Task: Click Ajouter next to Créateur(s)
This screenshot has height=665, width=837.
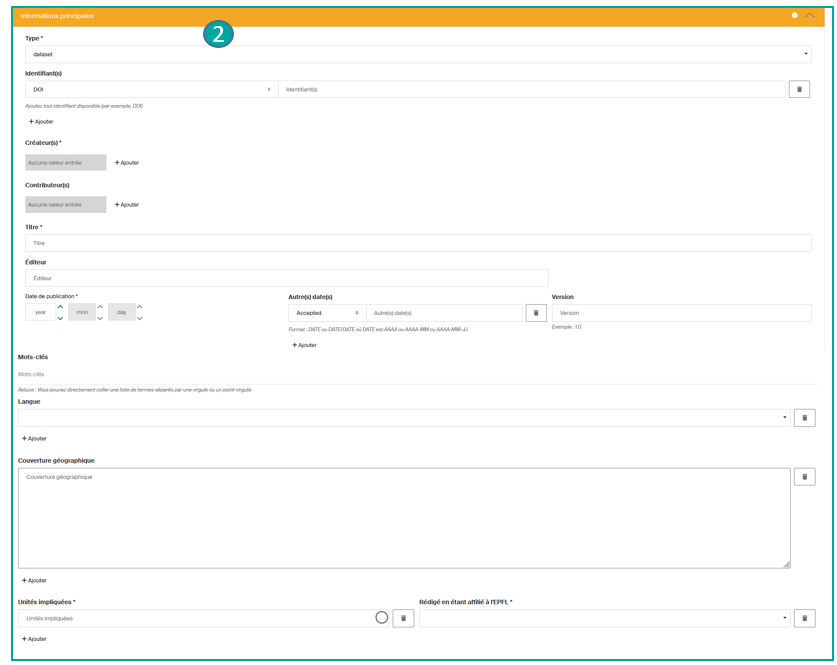Action: [127, 162]
